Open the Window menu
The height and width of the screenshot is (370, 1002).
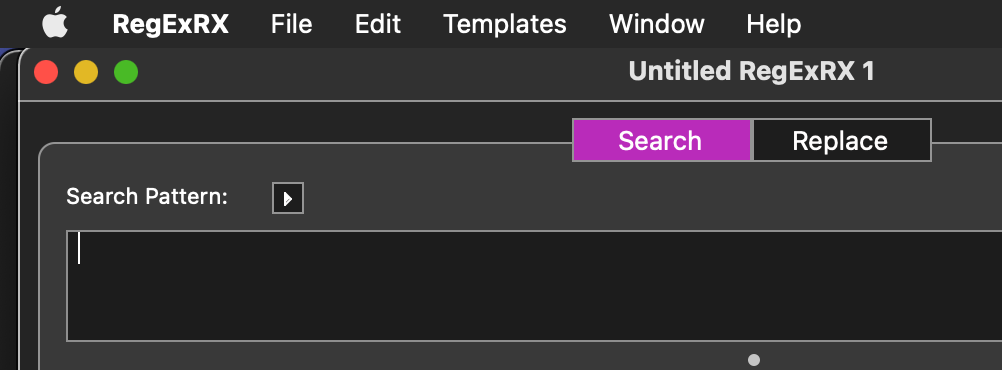pos(656,24)
